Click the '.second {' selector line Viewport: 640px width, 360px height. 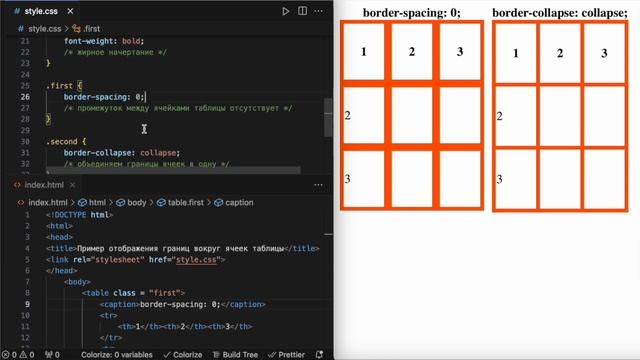click(66, 142)
